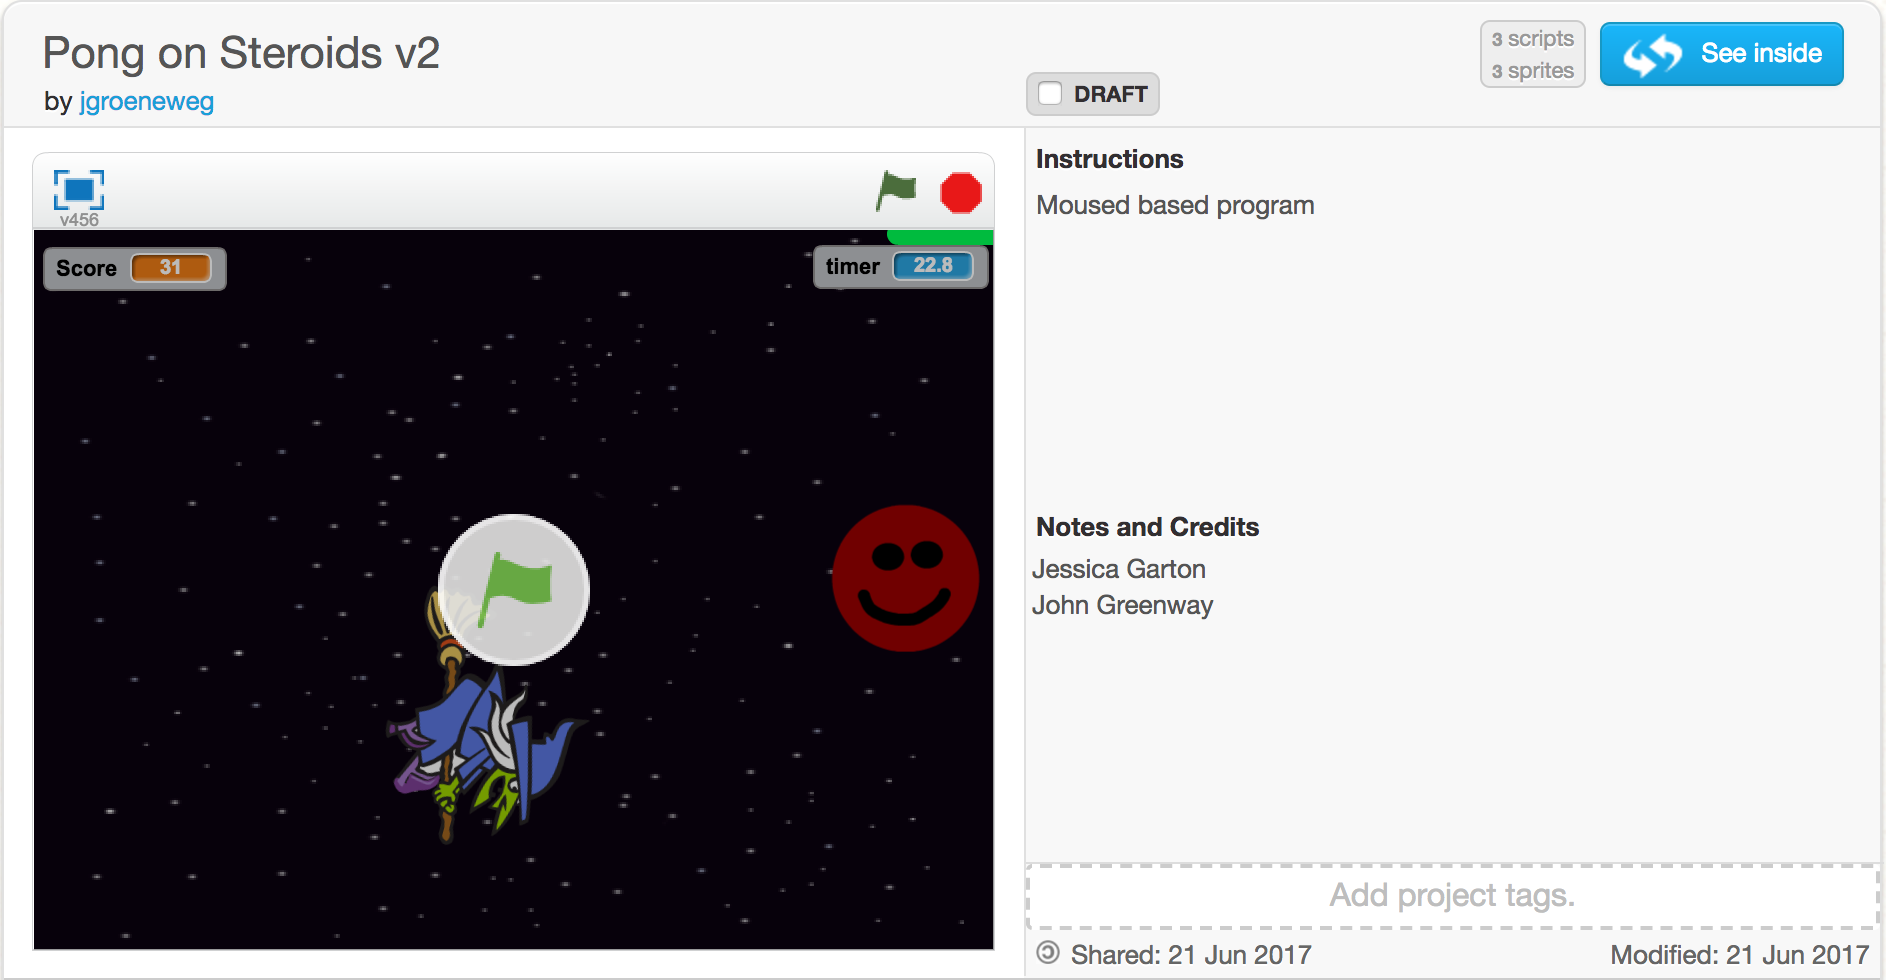This screenshot has width=1886, height=980.
Task: Click the Score variable monitor label
Action: click(86, 269)
